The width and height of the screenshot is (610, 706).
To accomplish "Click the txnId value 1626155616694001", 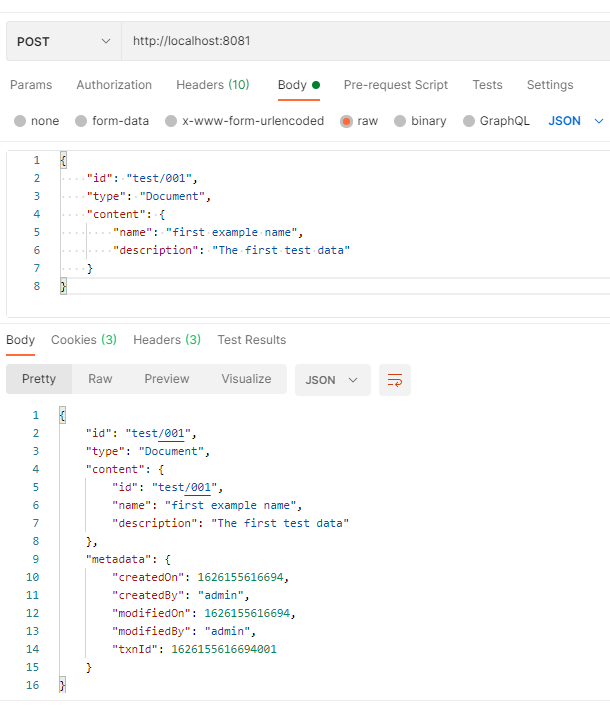I will 224,649.
